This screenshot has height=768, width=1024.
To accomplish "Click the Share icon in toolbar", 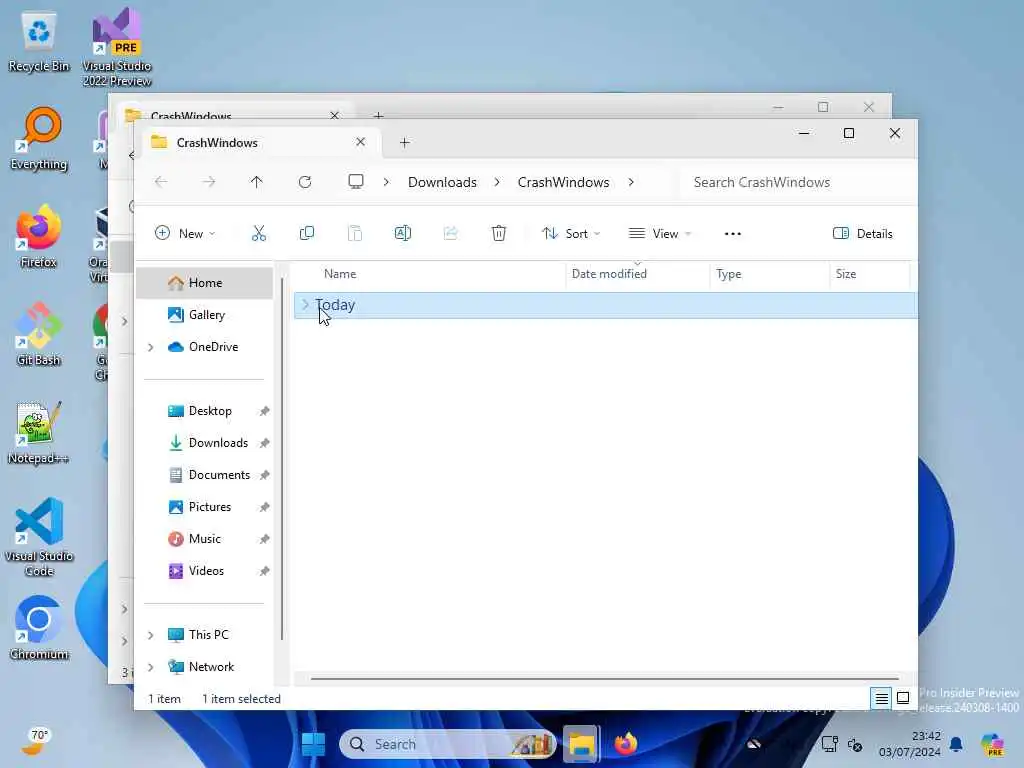I will point(451,233).
